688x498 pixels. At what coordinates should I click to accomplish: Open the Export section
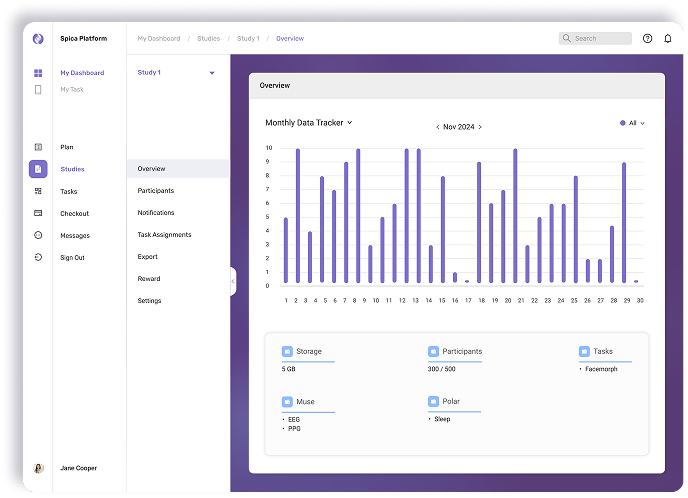(x=147, y=257)
